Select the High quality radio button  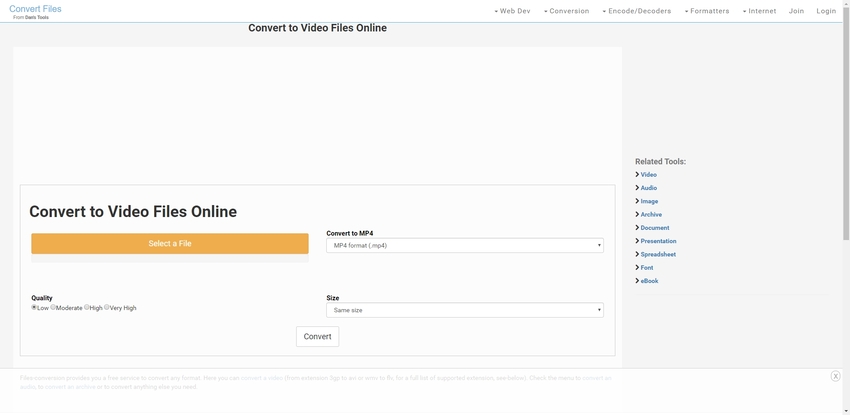(87, 307)
